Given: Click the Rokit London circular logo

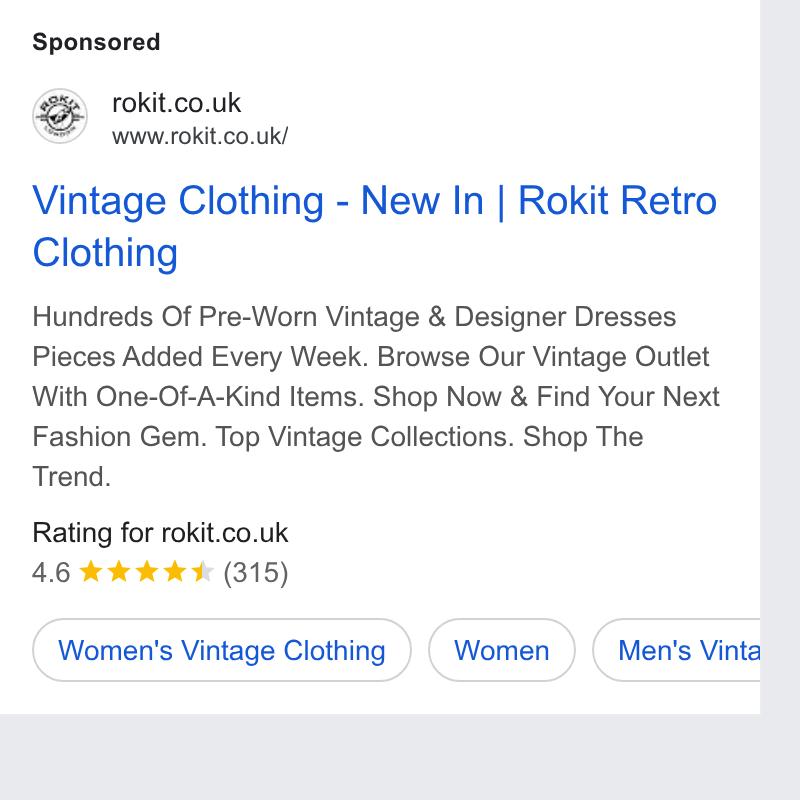Looking at the screenshot, I should pyautogui.click(x=60, y=116).
